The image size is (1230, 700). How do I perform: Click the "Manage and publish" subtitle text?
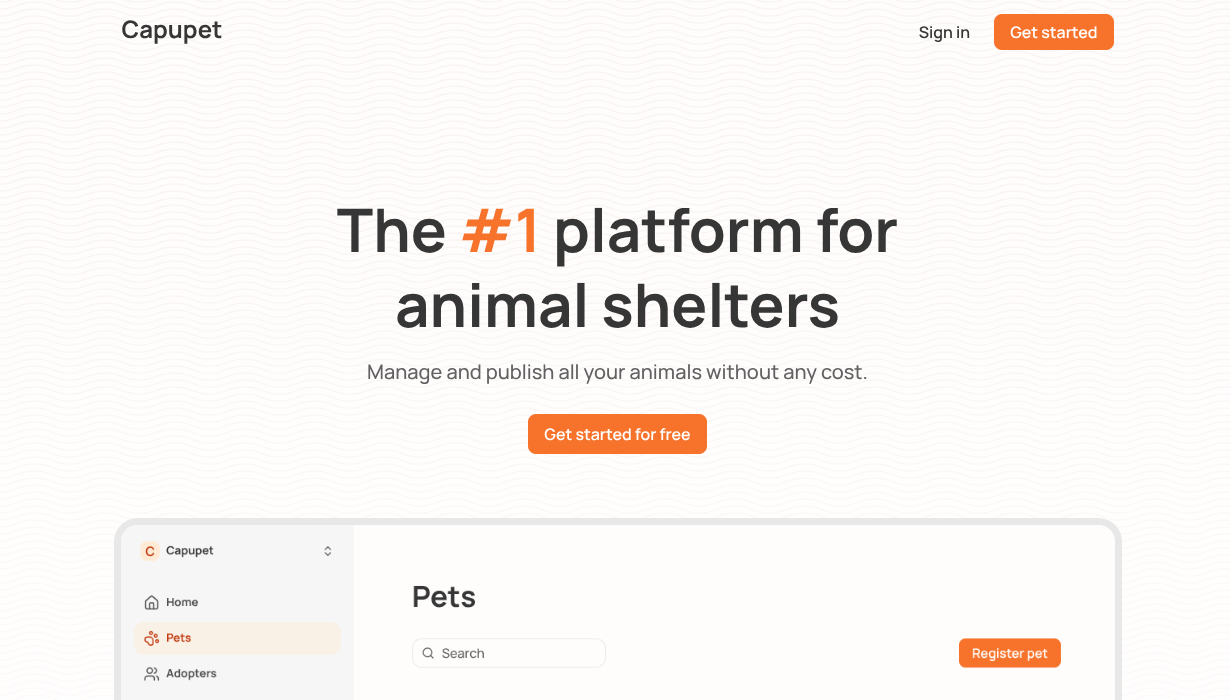pyautogui.click(x=617, y=373)
